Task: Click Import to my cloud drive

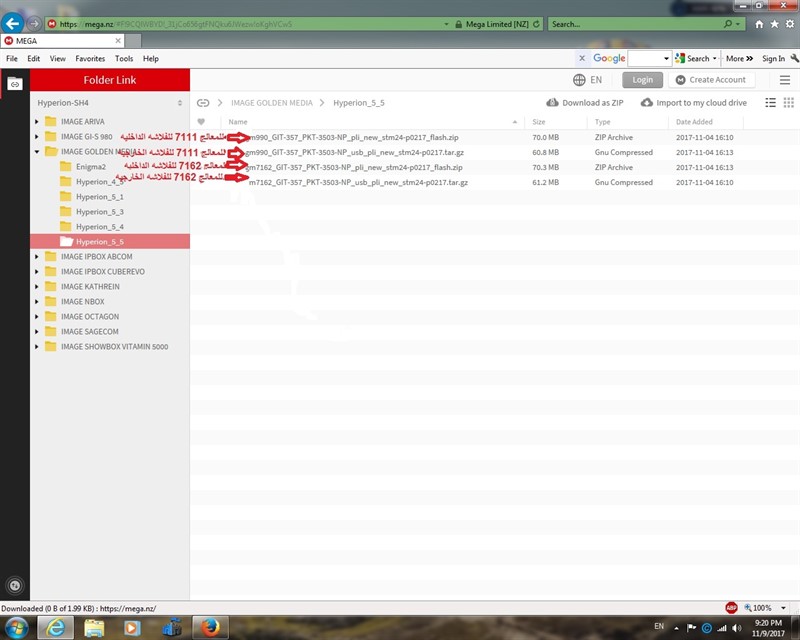Action: point(693,103)
